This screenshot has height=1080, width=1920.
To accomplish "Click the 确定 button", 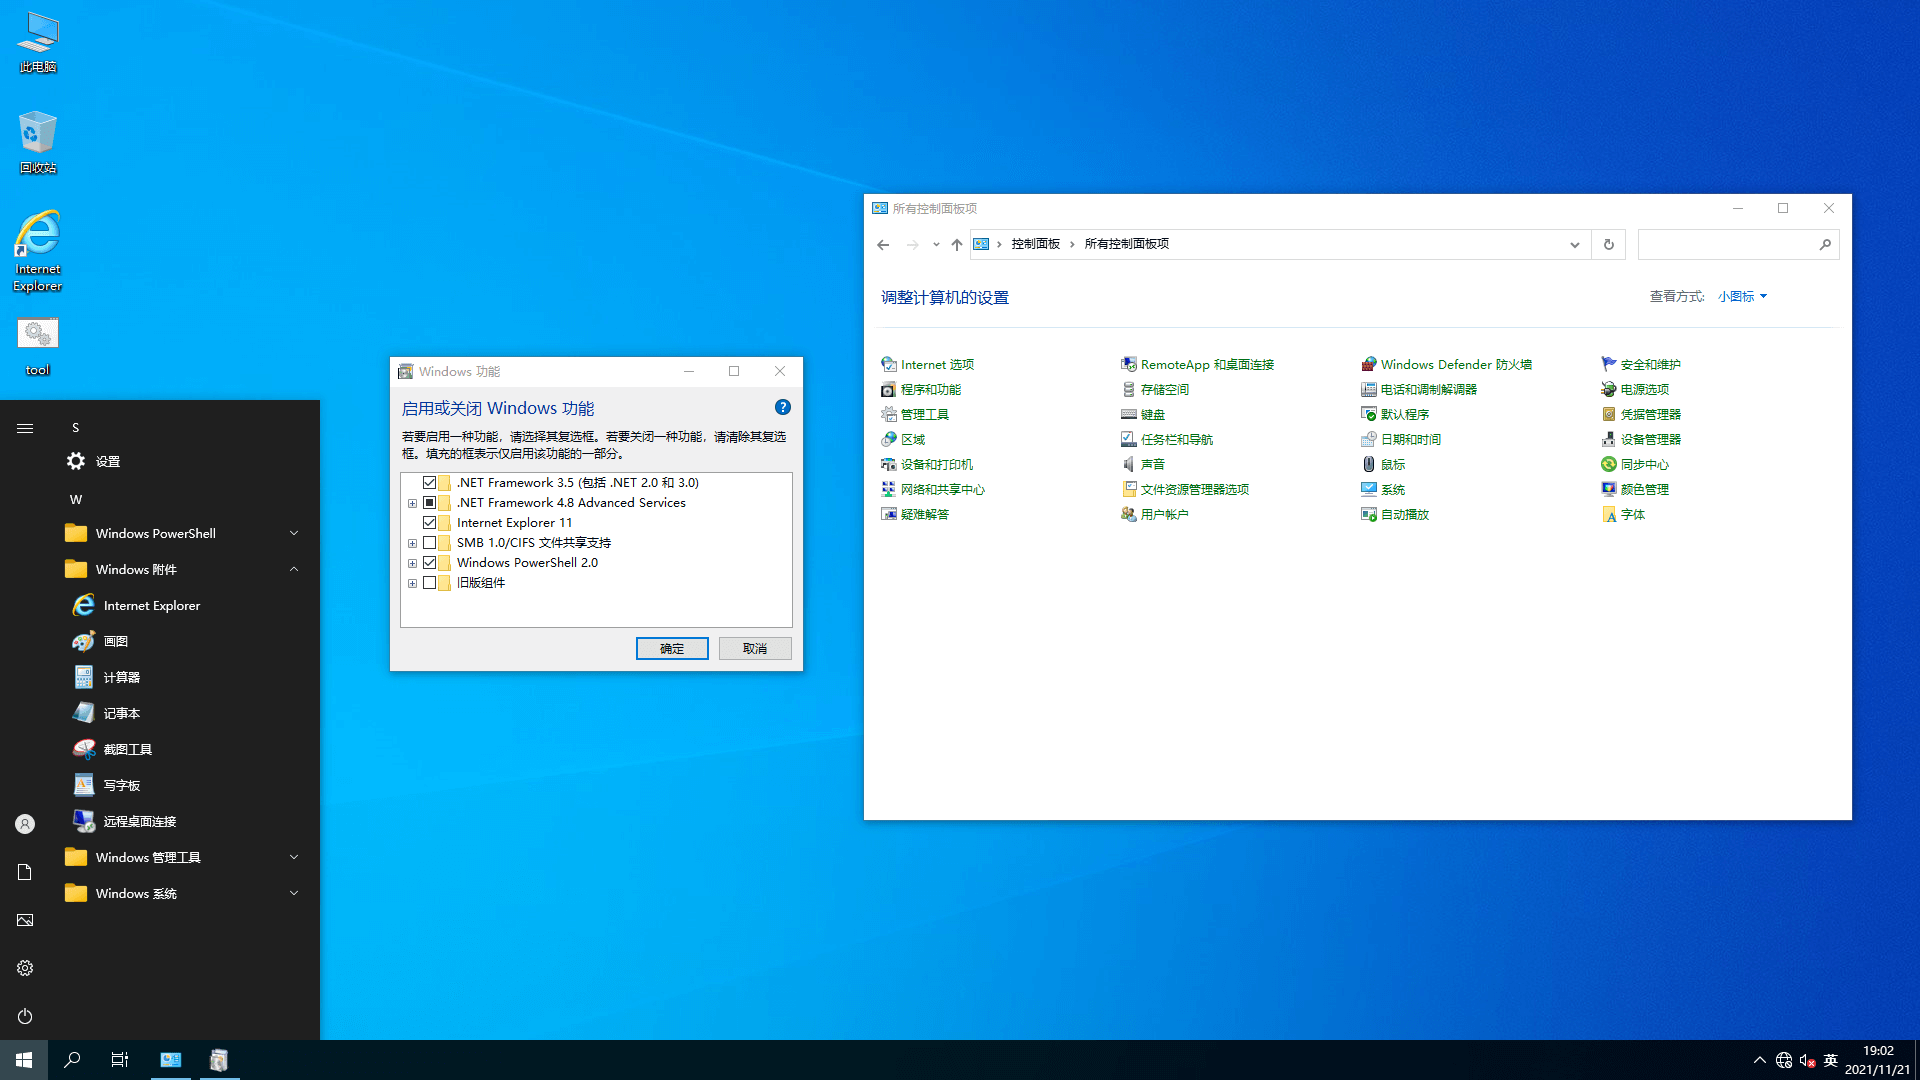I will click(x=672, y=649).
